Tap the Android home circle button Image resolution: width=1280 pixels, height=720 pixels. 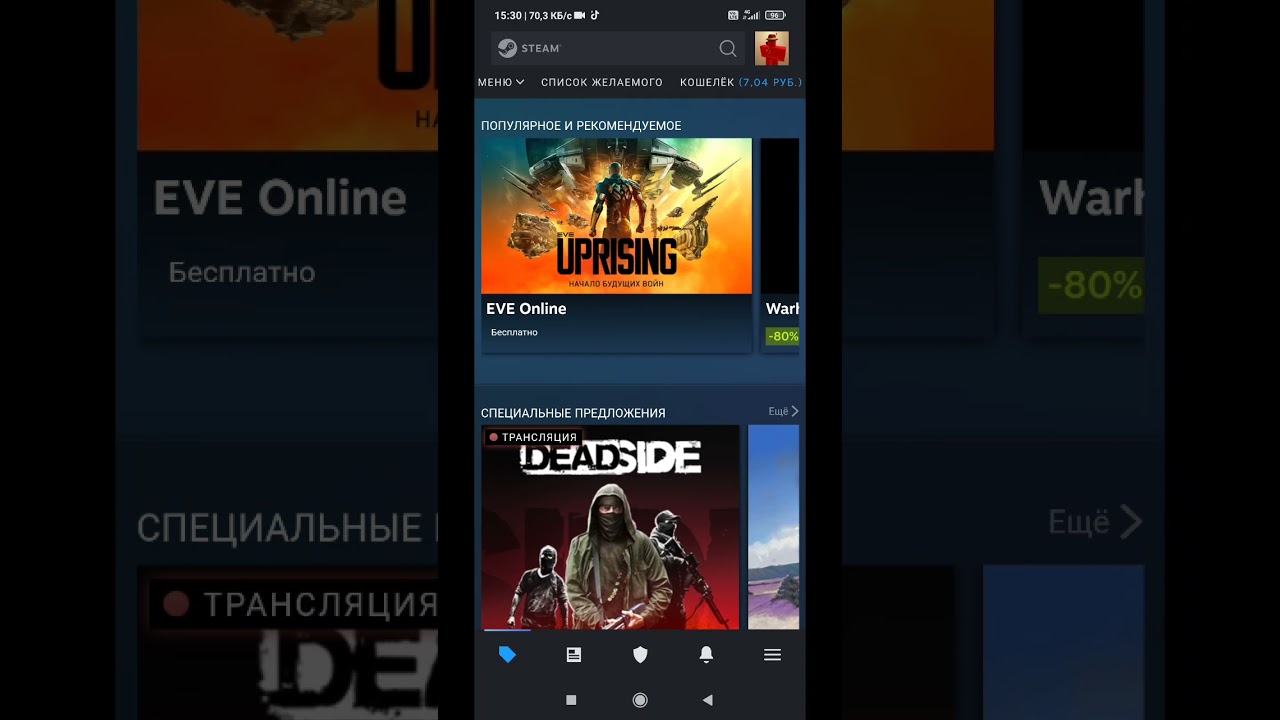click(640, 700)
